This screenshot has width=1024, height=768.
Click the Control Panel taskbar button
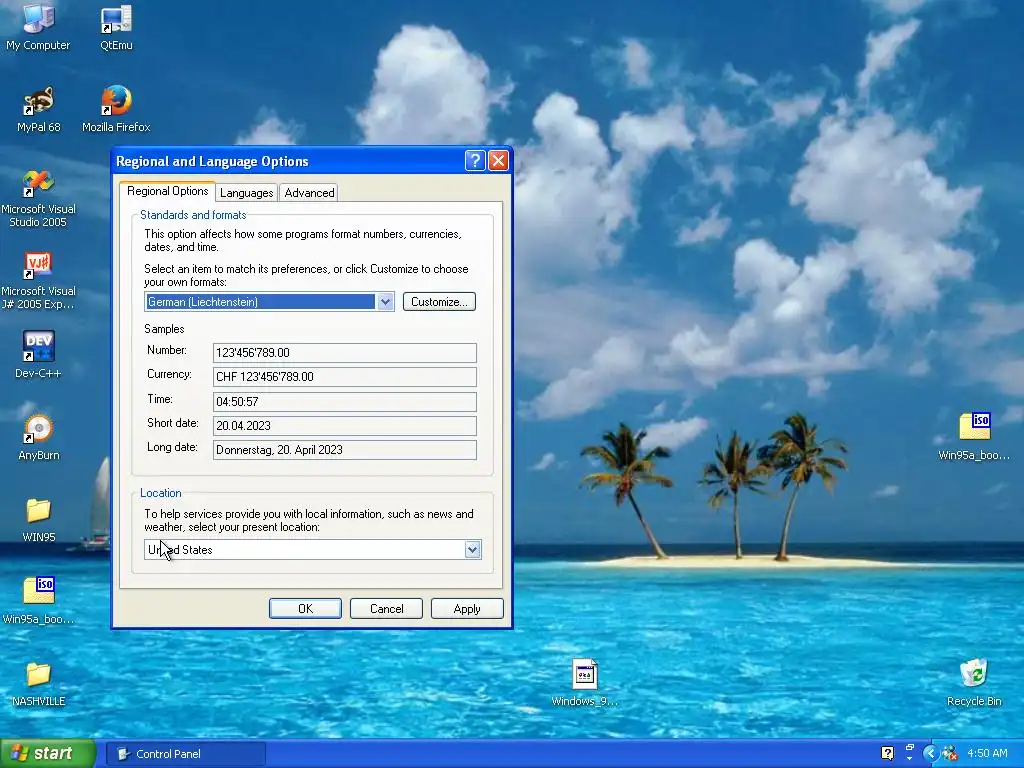[186, 754]
